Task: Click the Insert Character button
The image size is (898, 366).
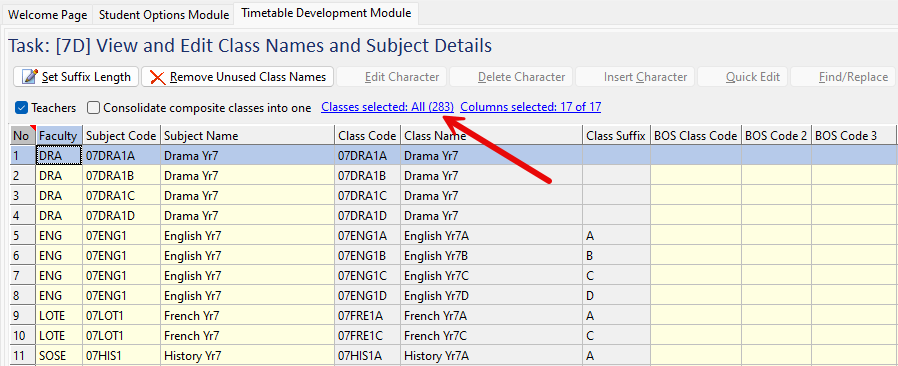Action: 635,77
